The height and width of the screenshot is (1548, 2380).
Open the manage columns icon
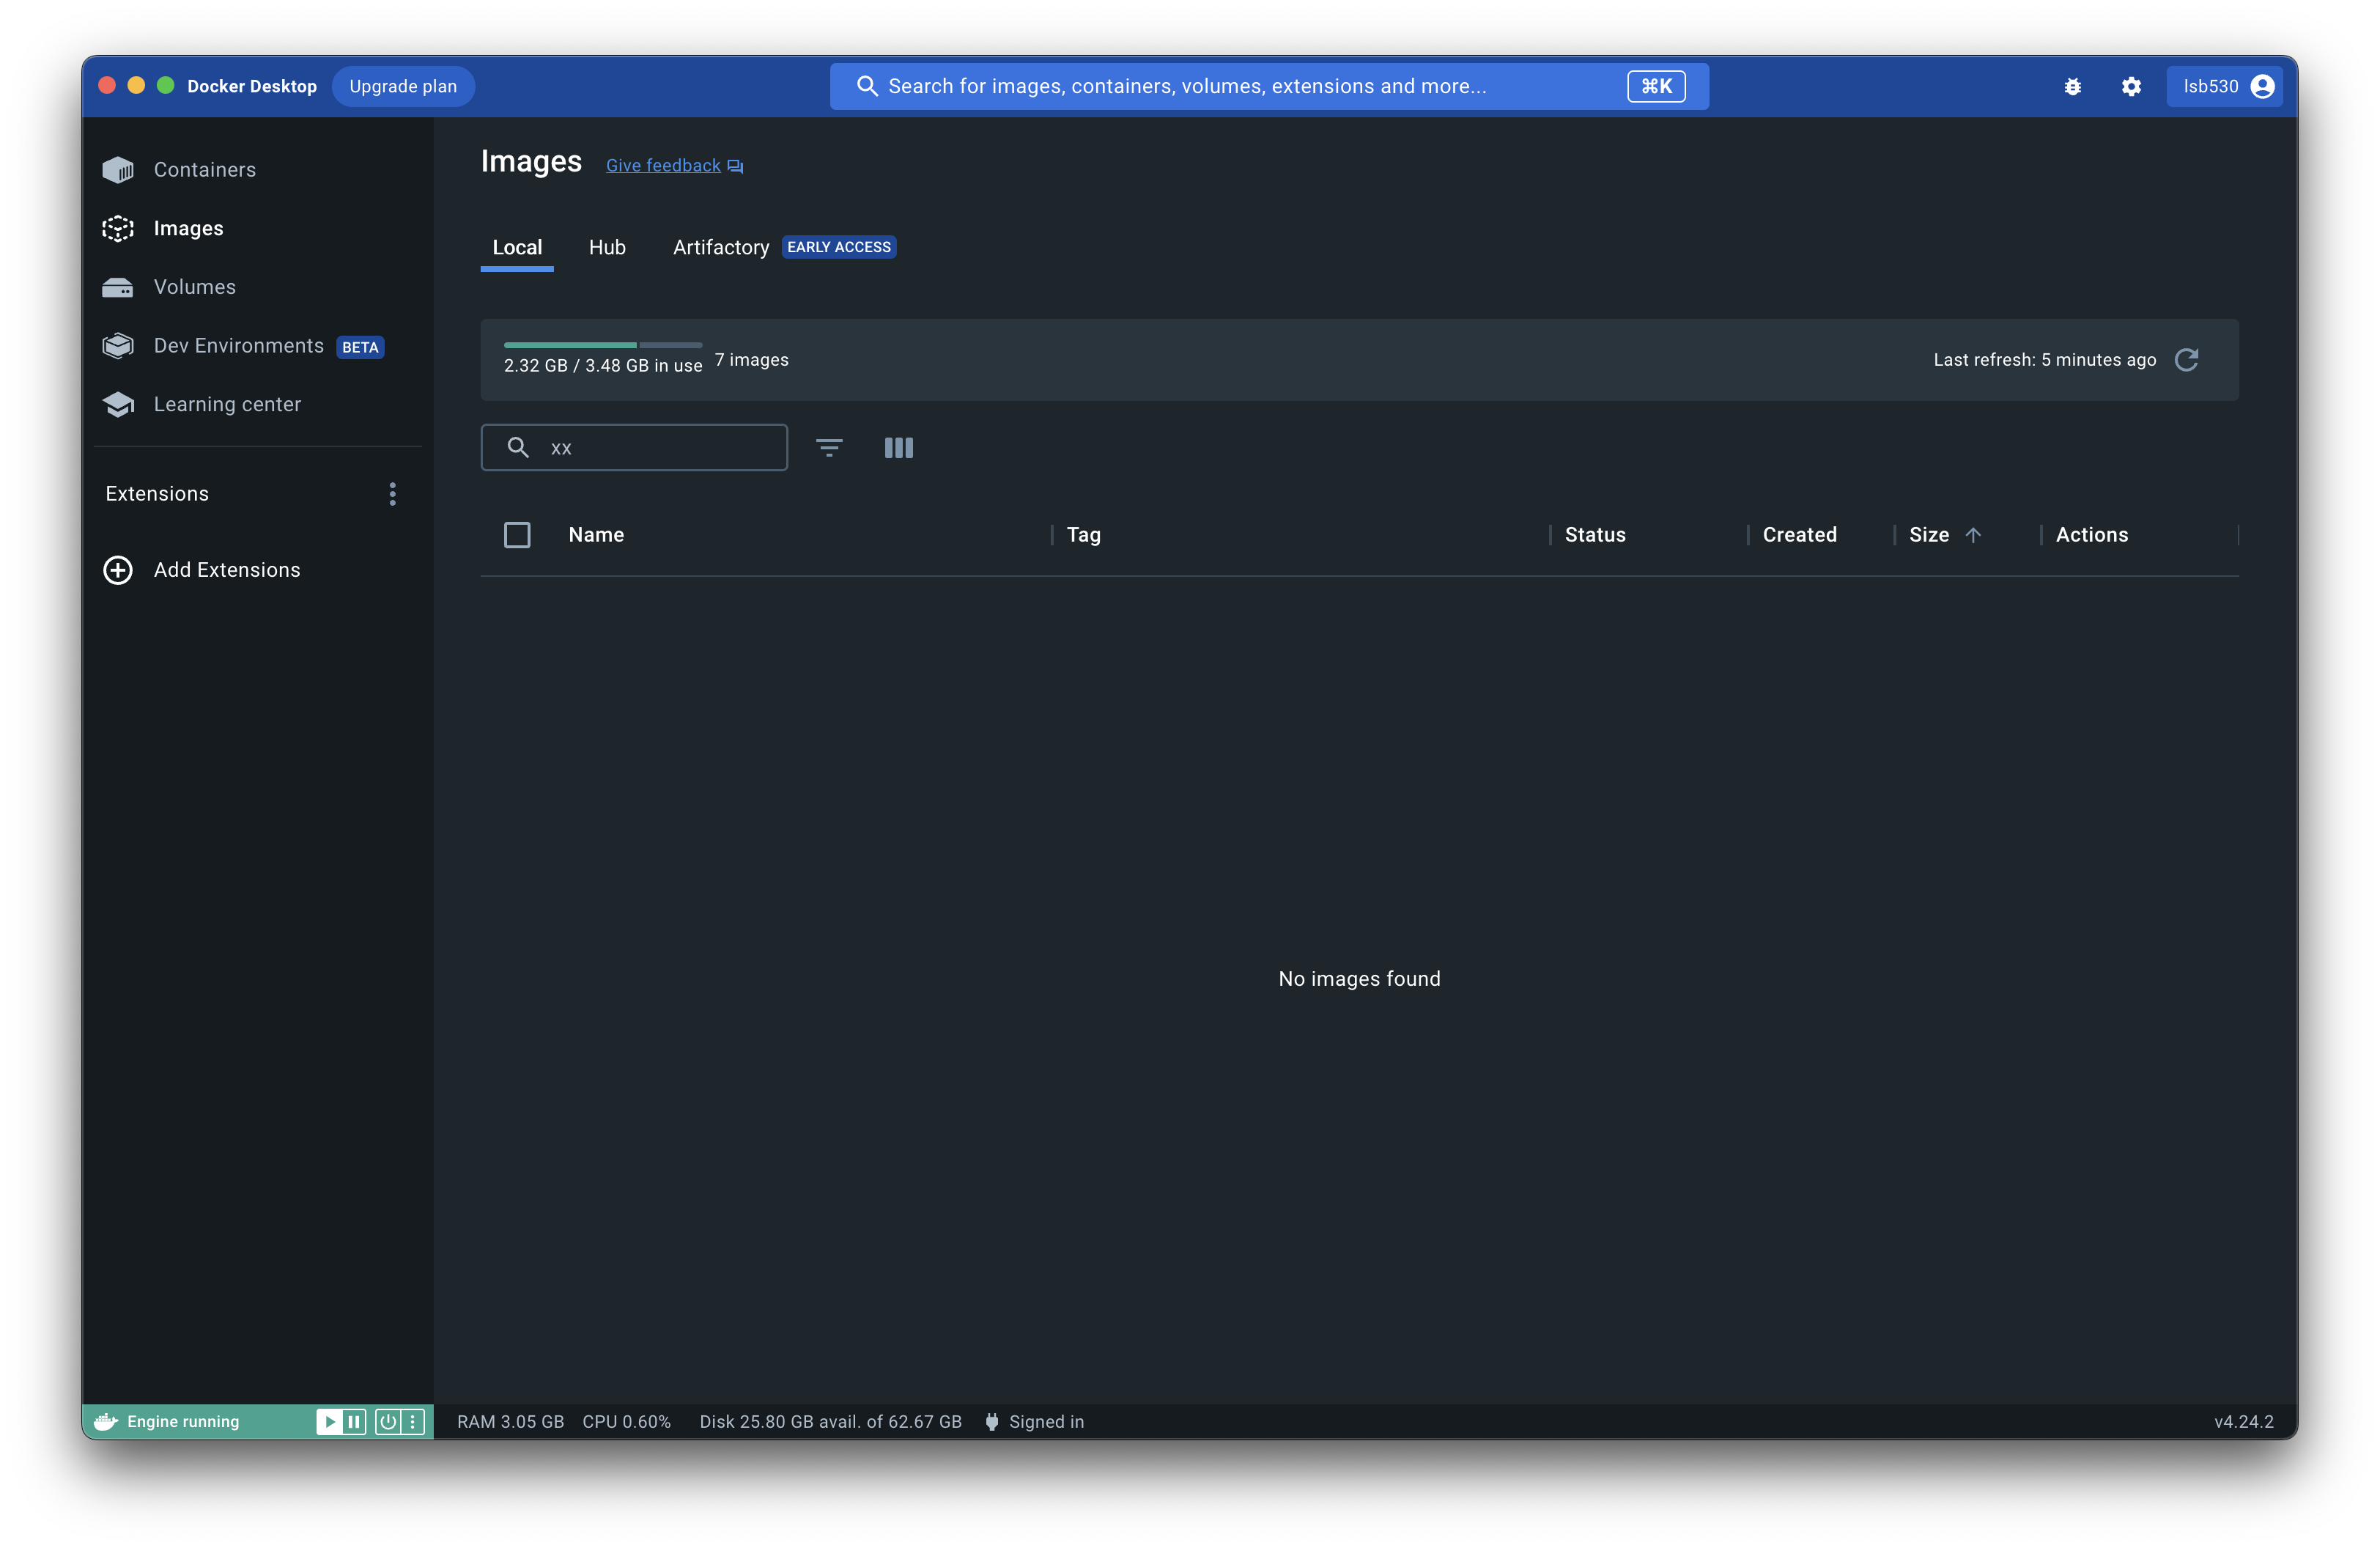coord(898,447)
